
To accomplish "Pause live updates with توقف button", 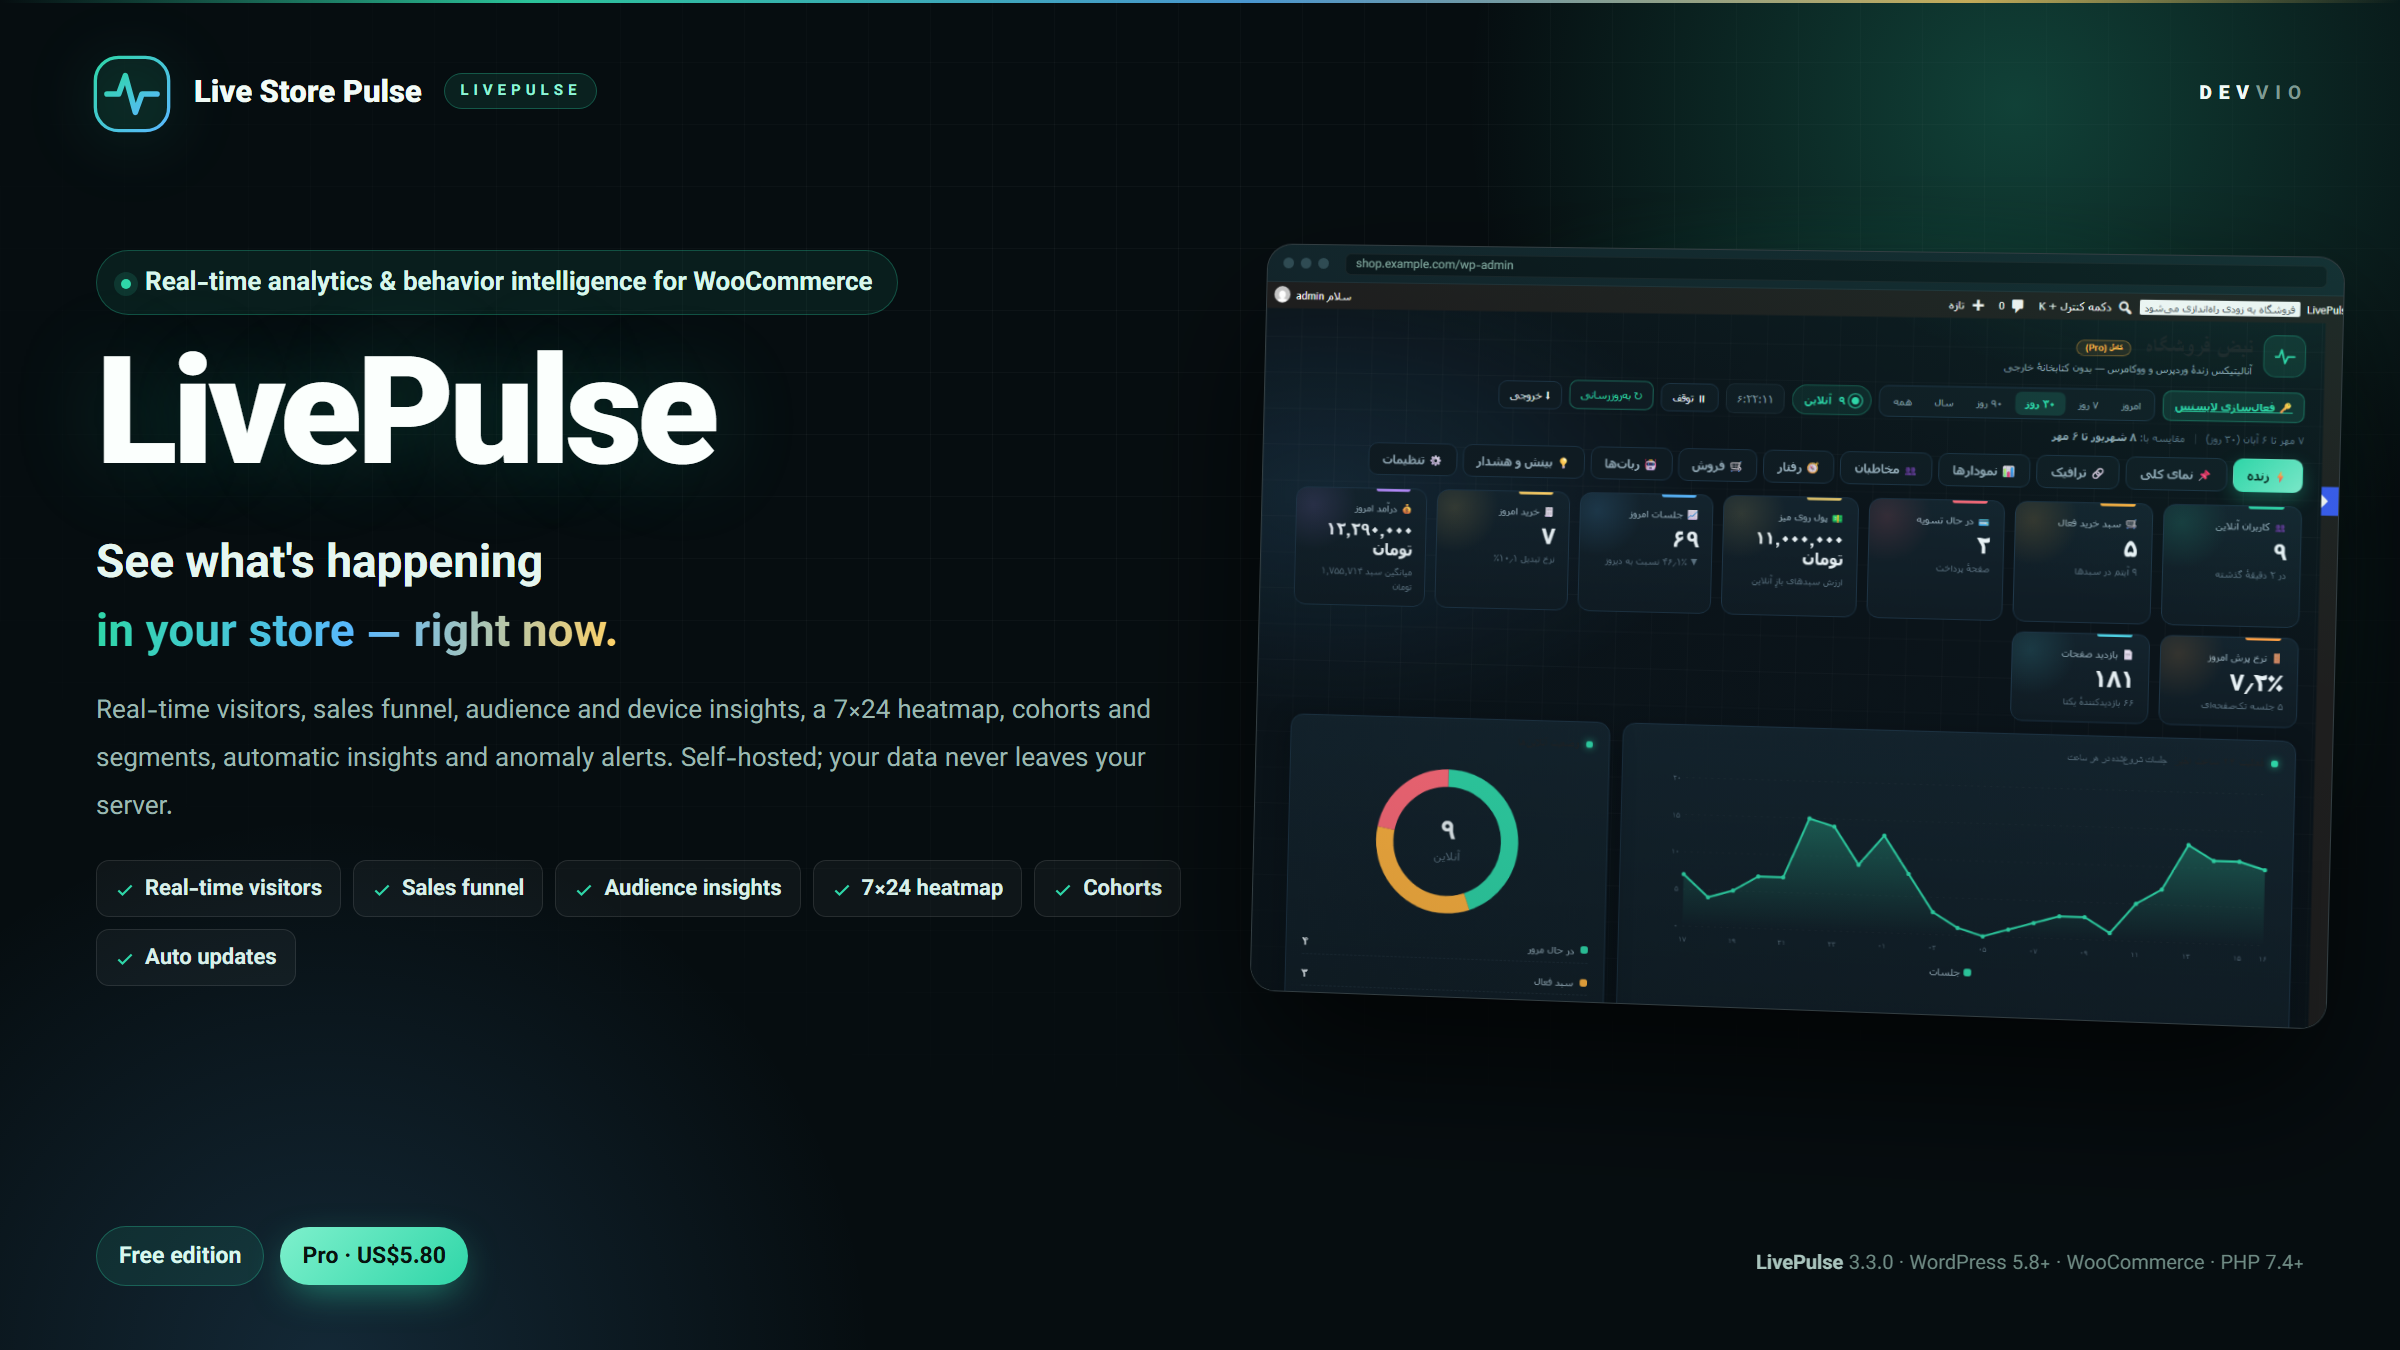I will [x=1689, y=398].
